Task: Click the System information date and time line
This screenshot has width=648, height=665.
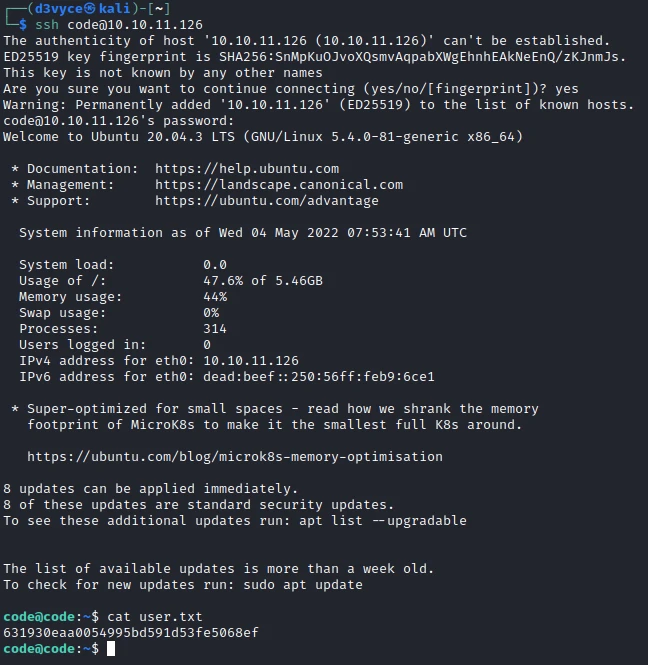Action: 243,233
